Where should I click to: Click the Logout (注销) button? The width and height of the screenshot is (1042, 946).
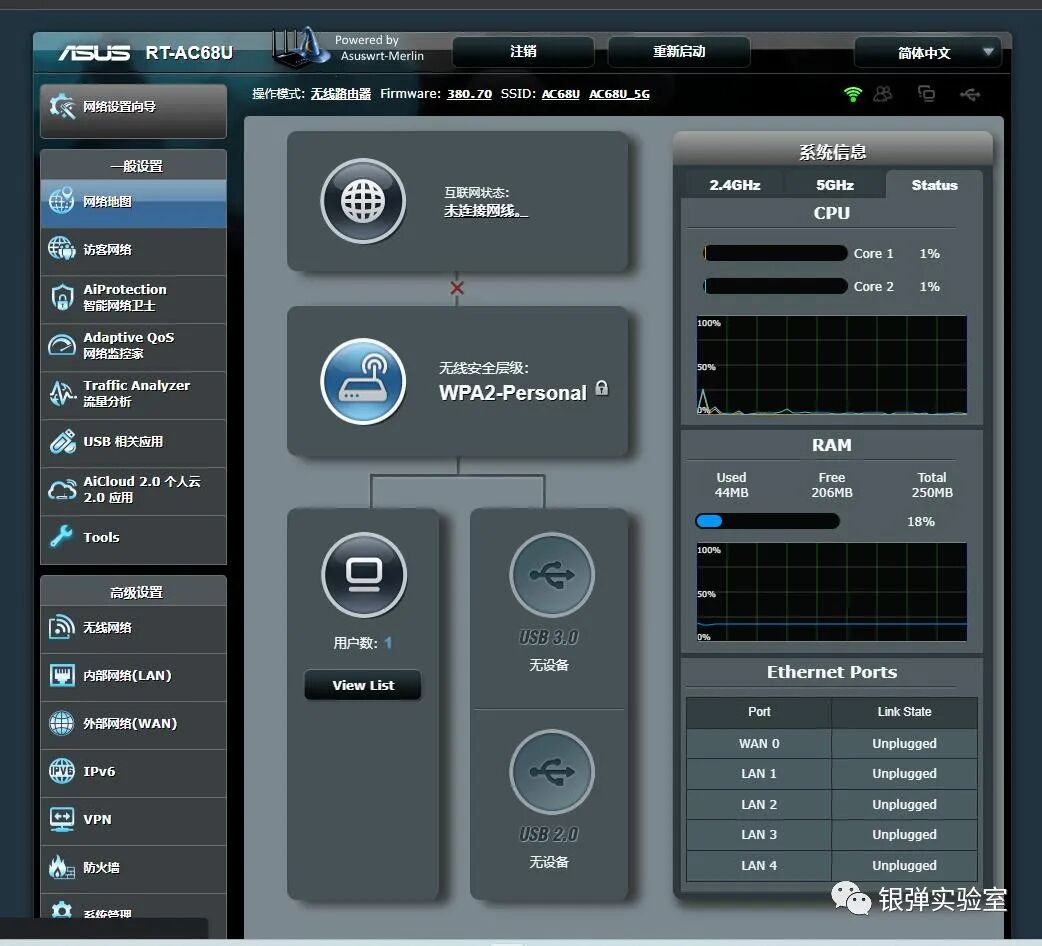coord(523,52)
